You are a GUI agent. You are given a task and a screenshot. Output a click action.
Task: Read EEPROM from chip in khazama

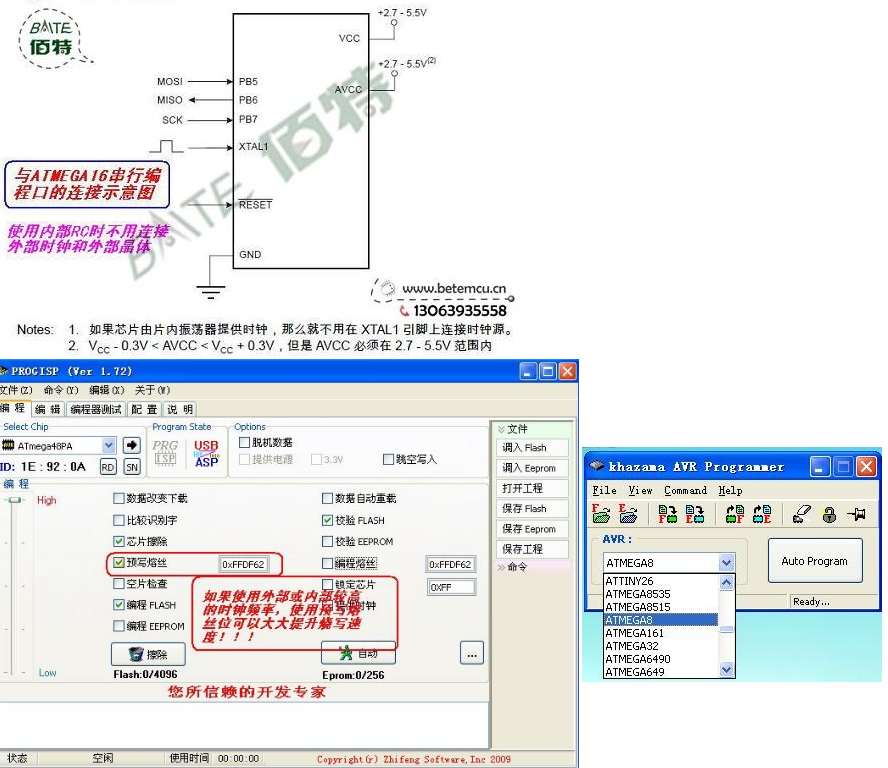click(762, 513)
